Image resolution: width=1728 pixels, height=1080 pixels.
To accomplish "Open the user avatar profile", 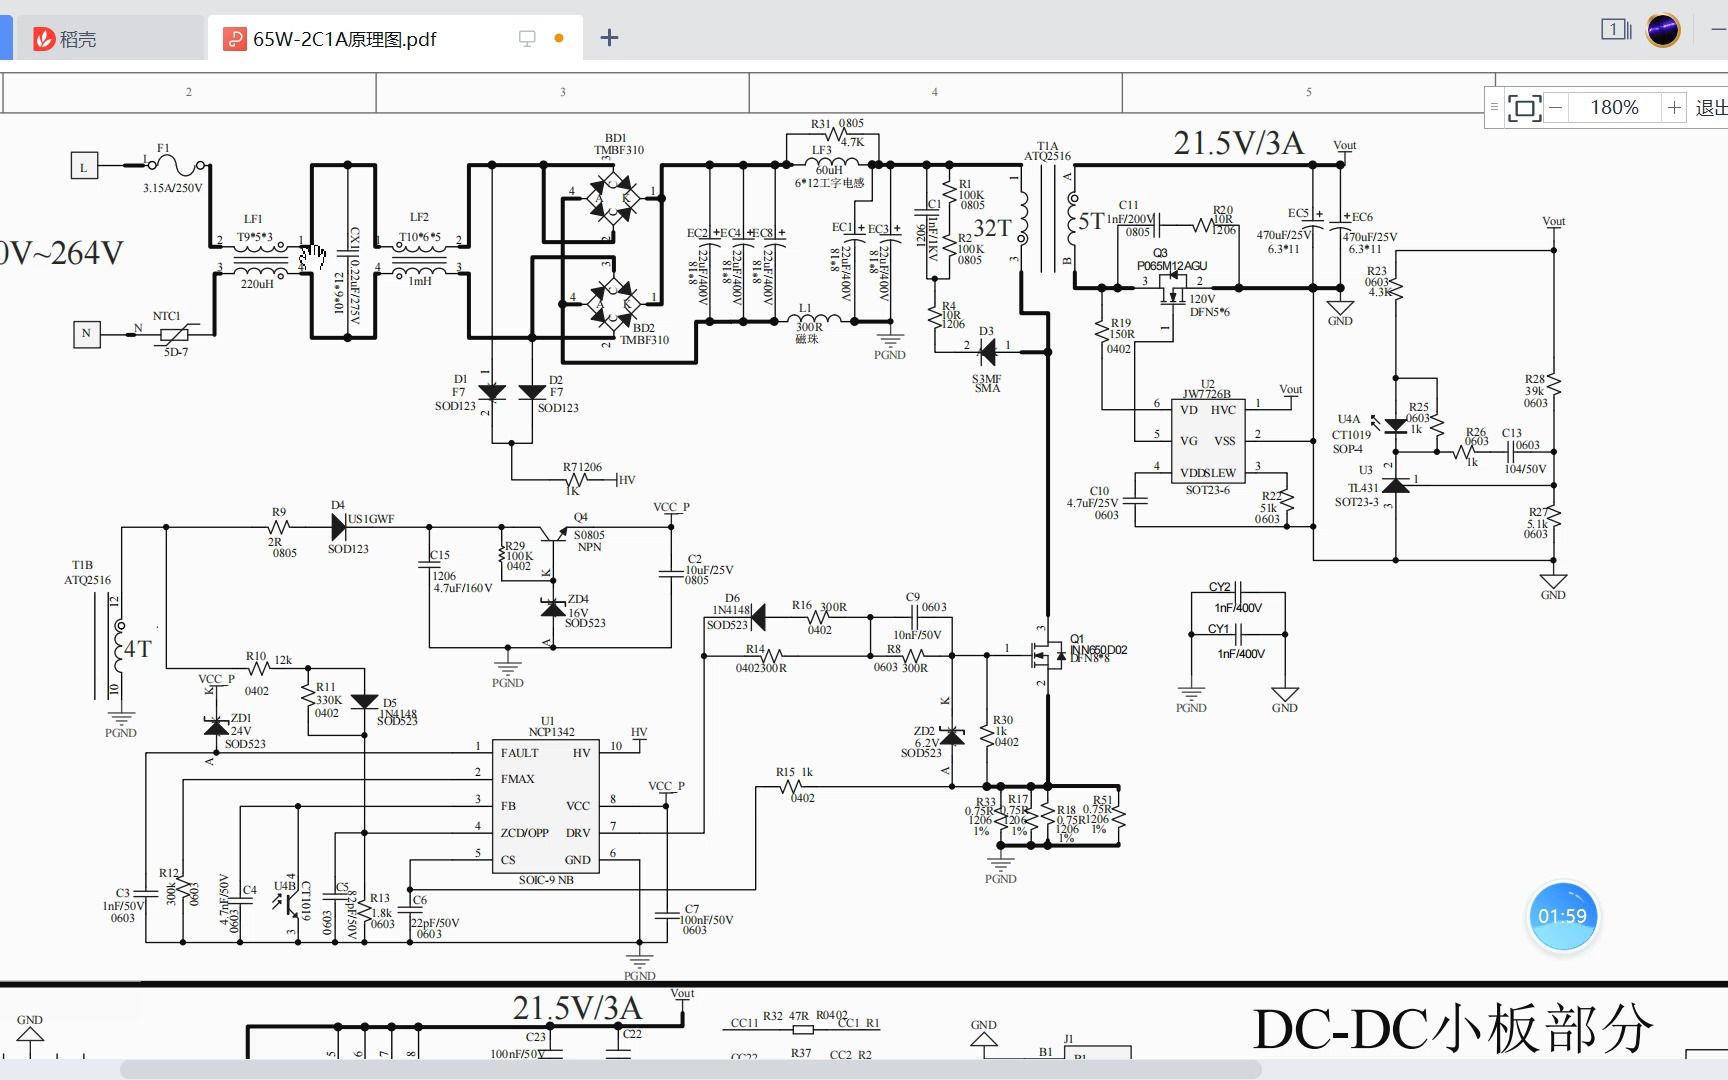I will (1663, 30).
